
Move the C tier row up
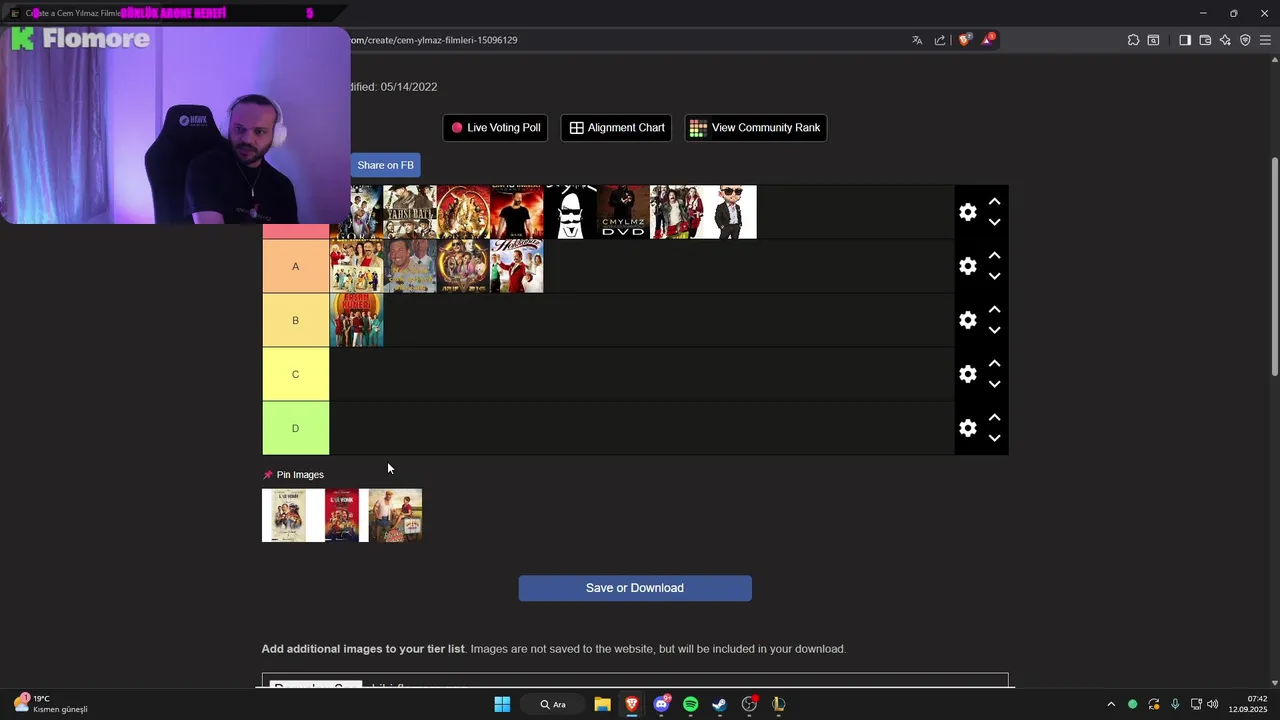[994, 363]
